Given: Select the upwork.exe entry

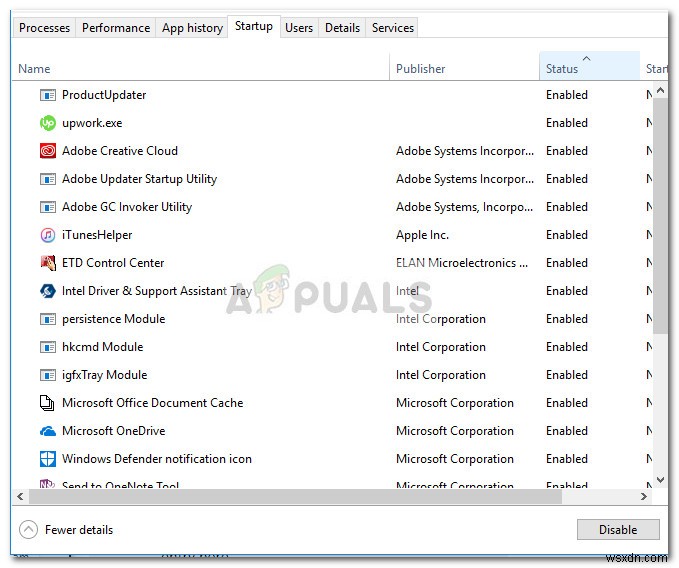Looking at the screenshot, I should tap(92, 123).
